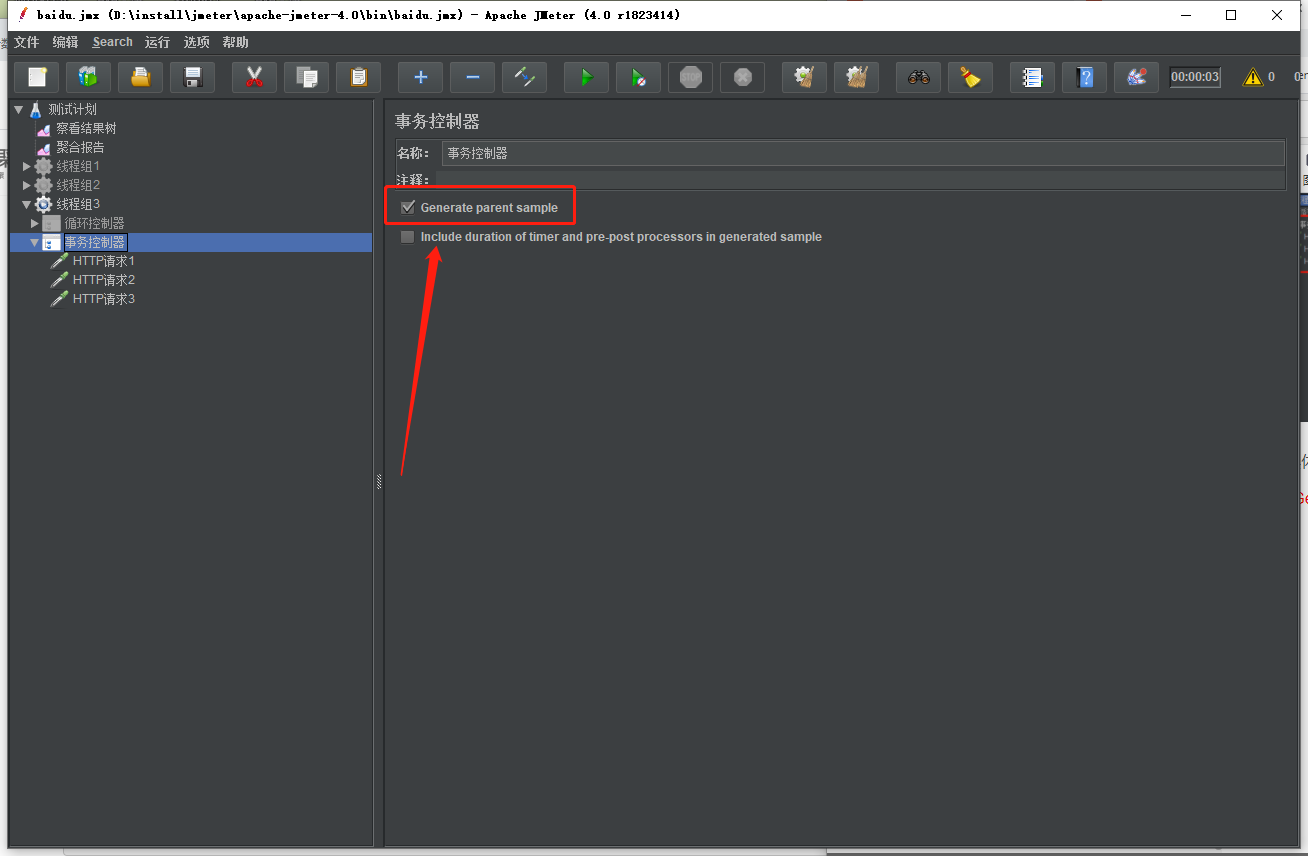Viewport: 1308px width, 856px height.
Task: Click the split pane divider handle
Action: point(379,482)
